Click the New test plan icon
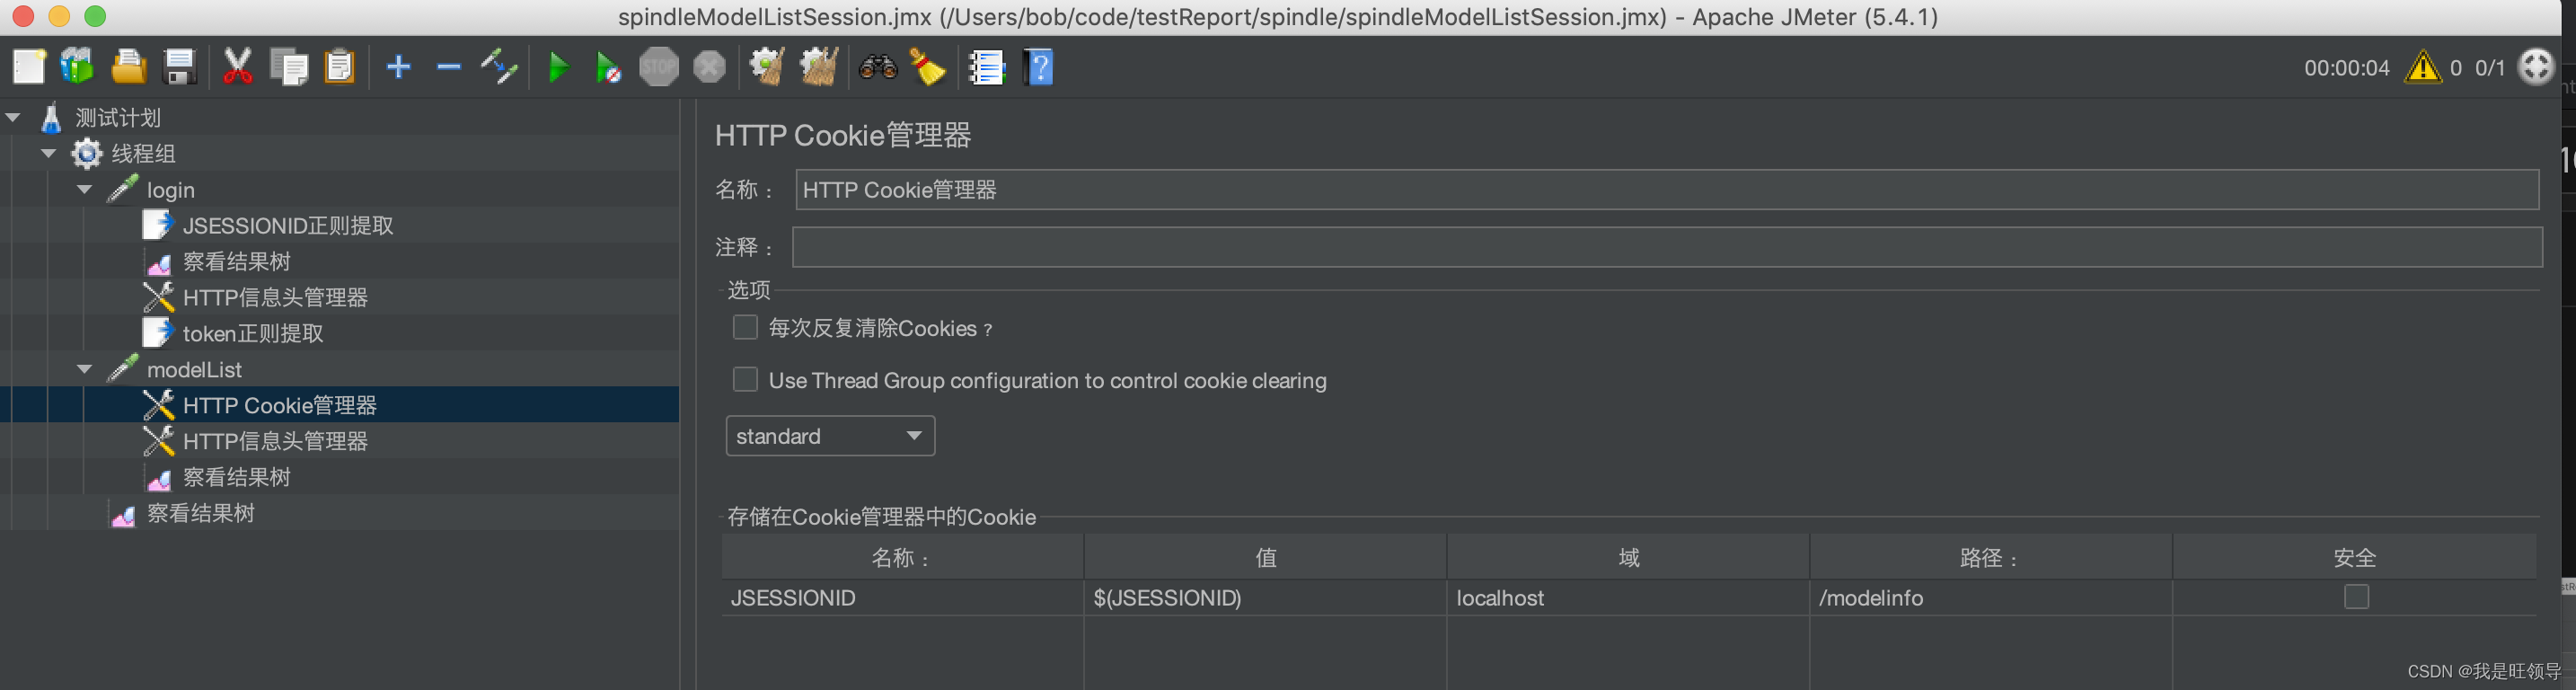The width and height of the screenshot is (2576, 690). point(28,67)
